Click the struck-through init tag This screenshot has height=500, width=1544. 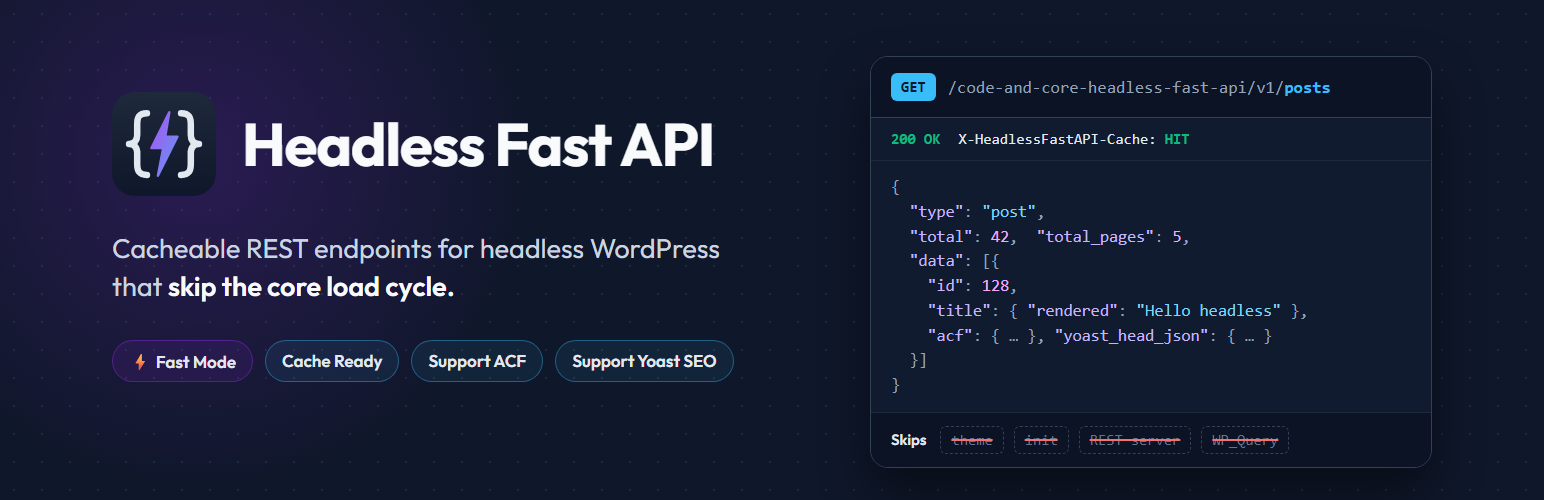[1041, 440]
